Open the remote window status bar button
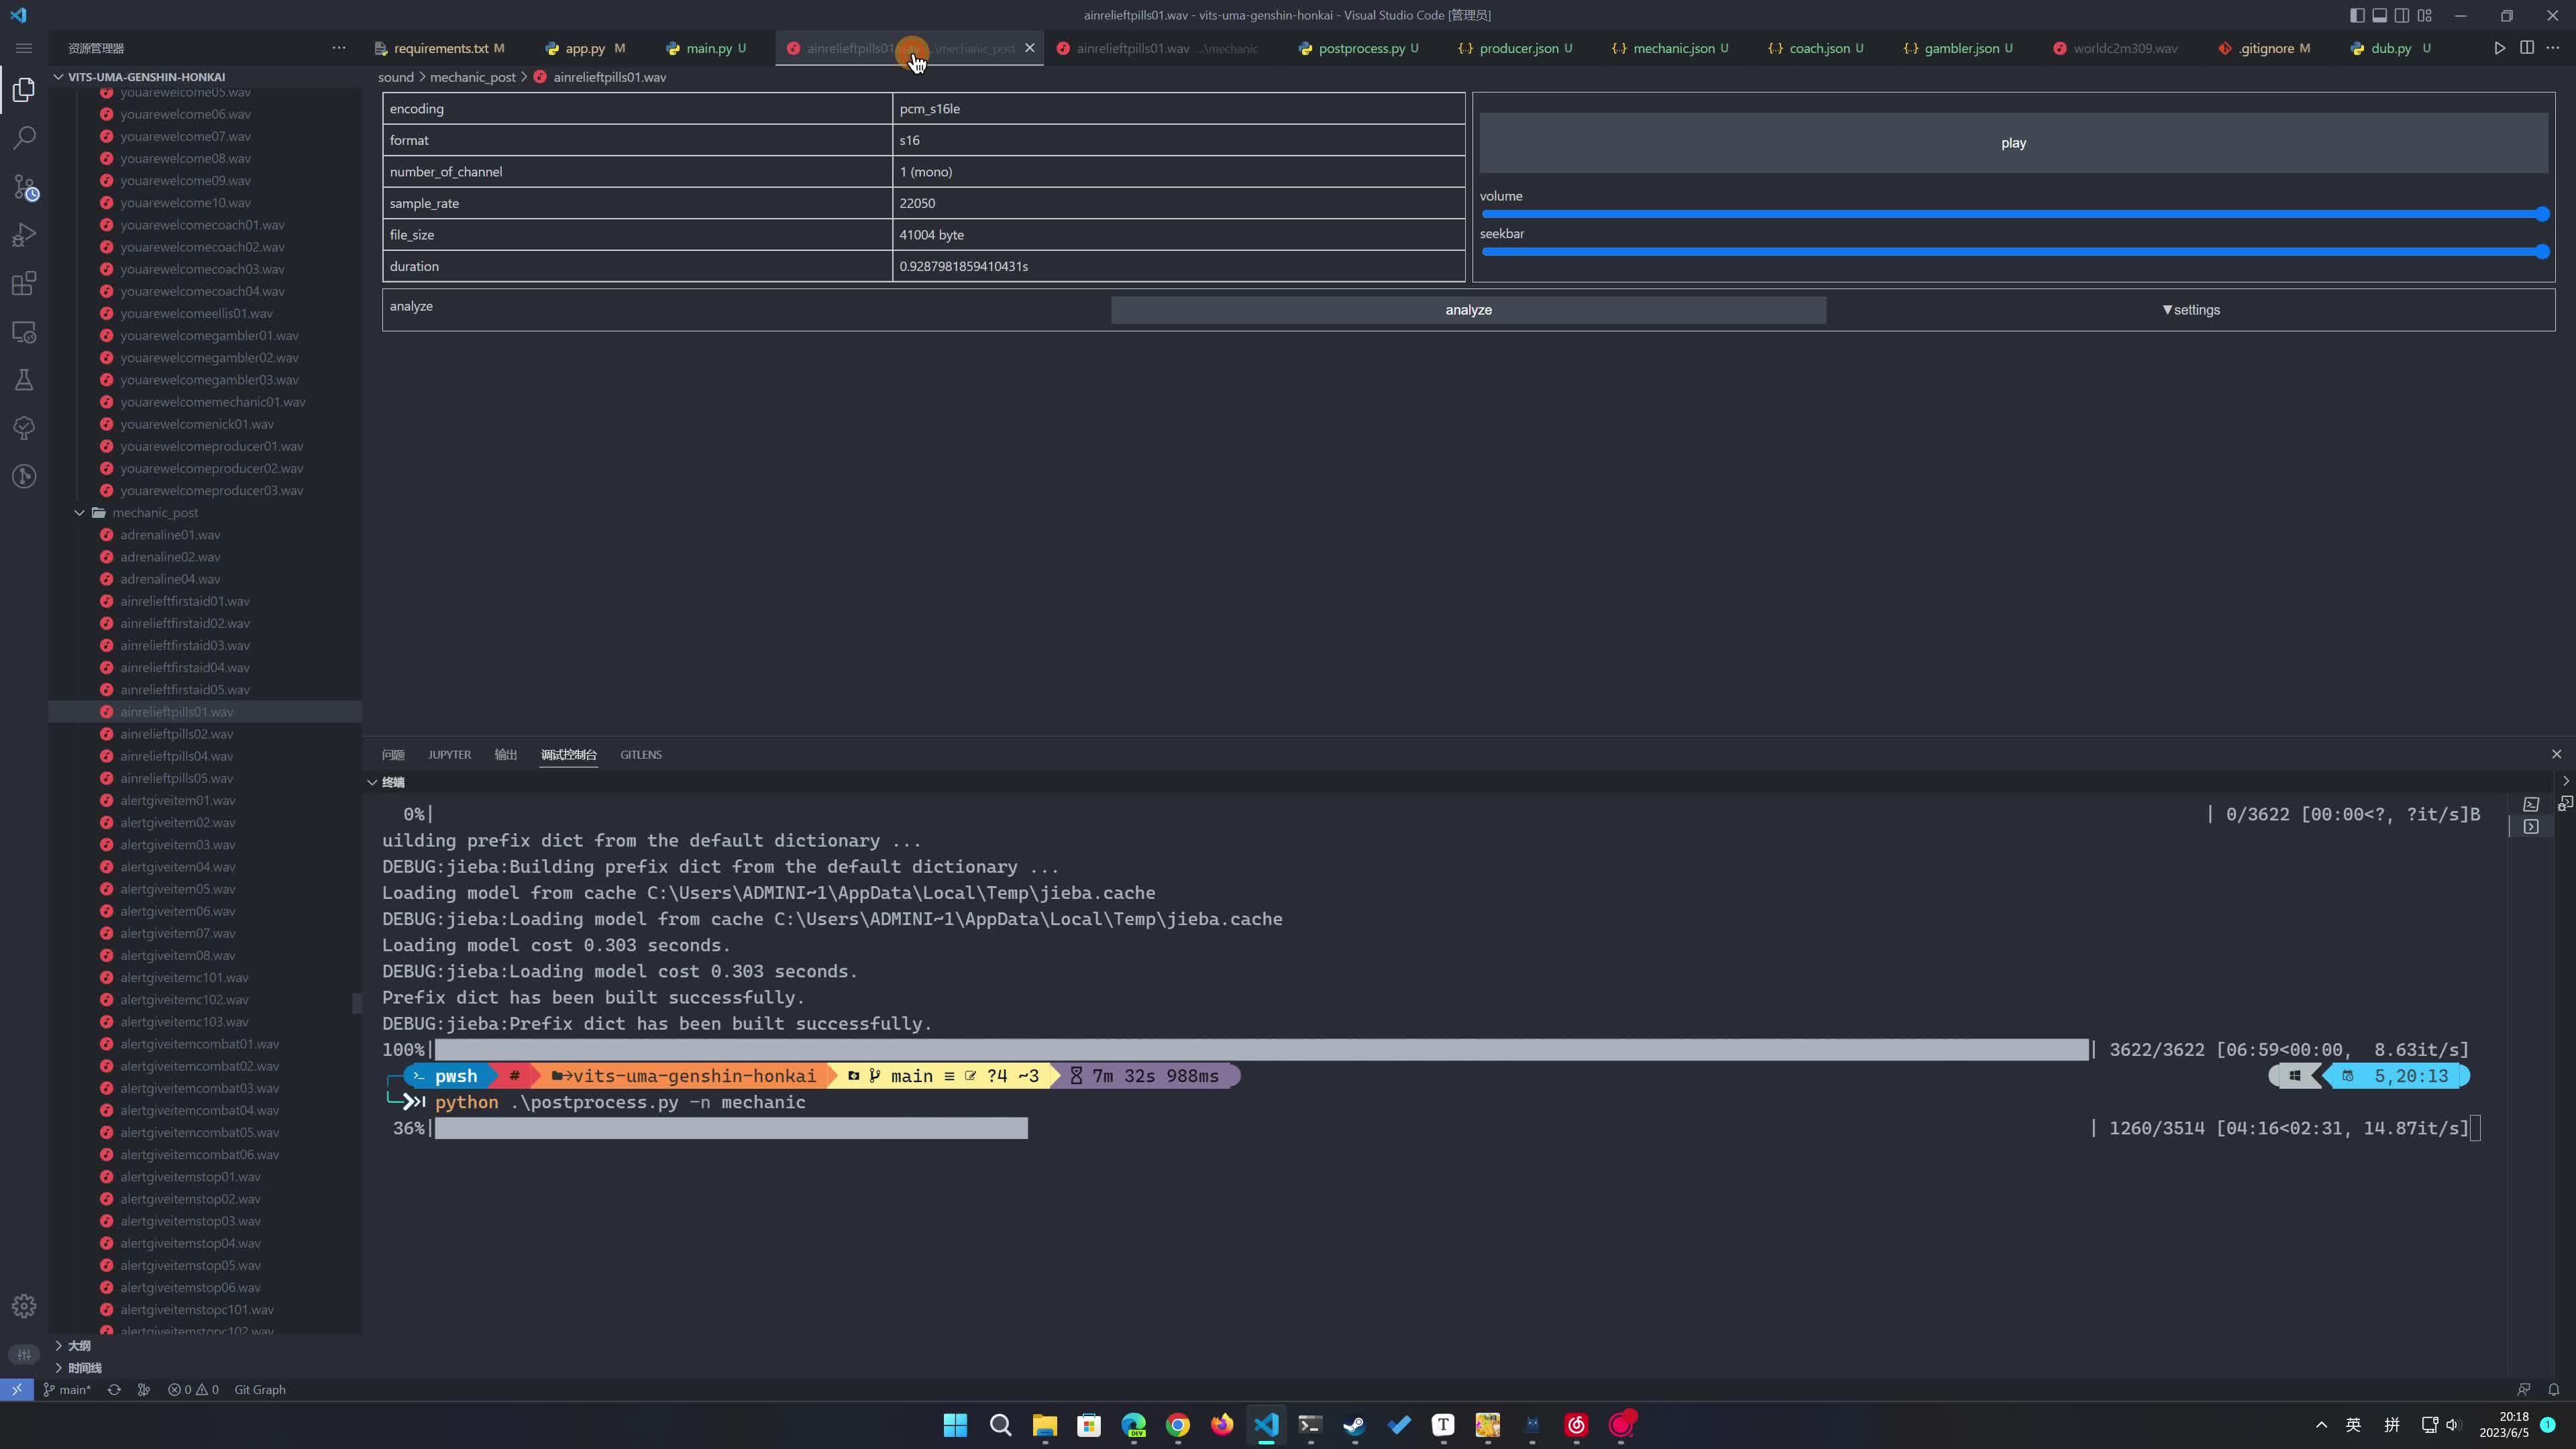2576x1449 pixels. pyautogui.click(x=17, y=1390)
